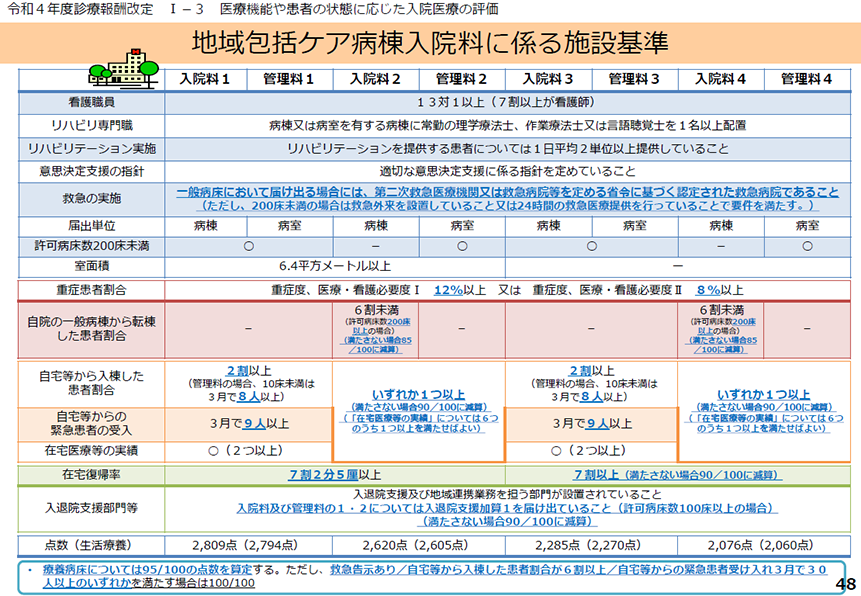Image resolution: width=861 pixels, height=596 pixels.
Task: Click the first いずれか1つ以上 underlined text
Action: click(418, 394)
